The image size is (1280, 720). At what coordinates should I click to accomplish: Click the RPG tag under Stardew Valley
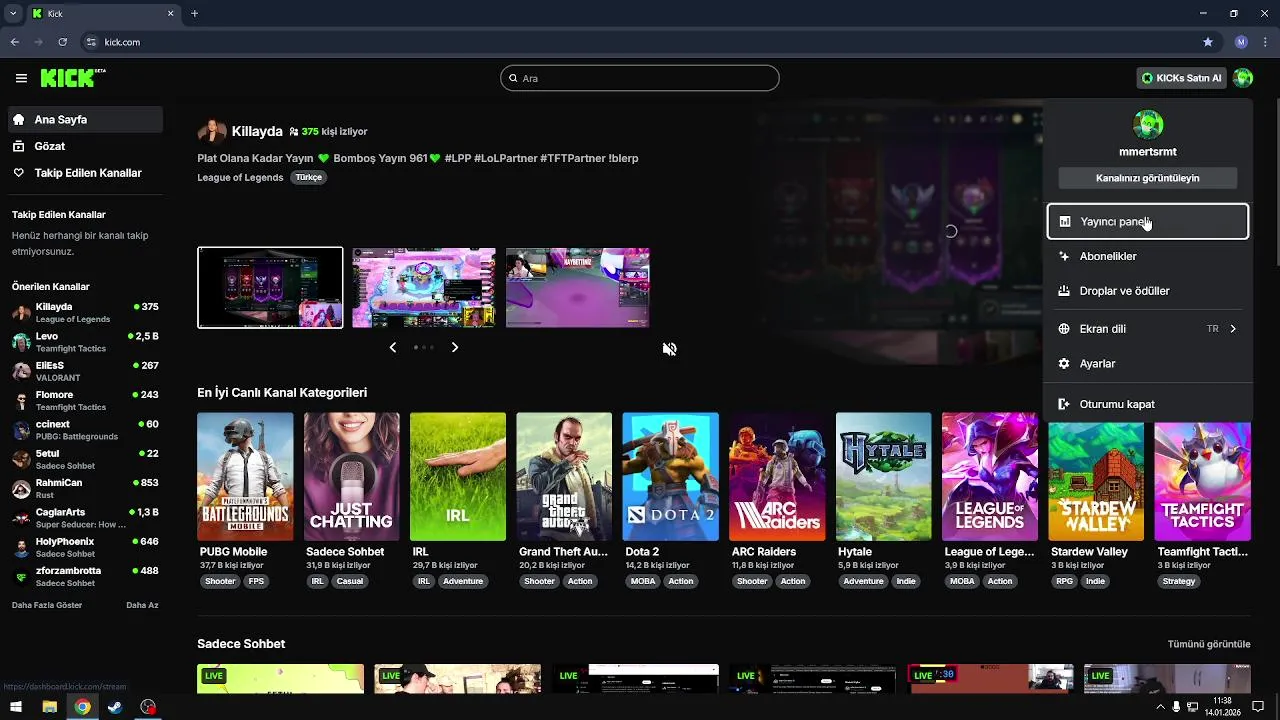point(1064,581)
